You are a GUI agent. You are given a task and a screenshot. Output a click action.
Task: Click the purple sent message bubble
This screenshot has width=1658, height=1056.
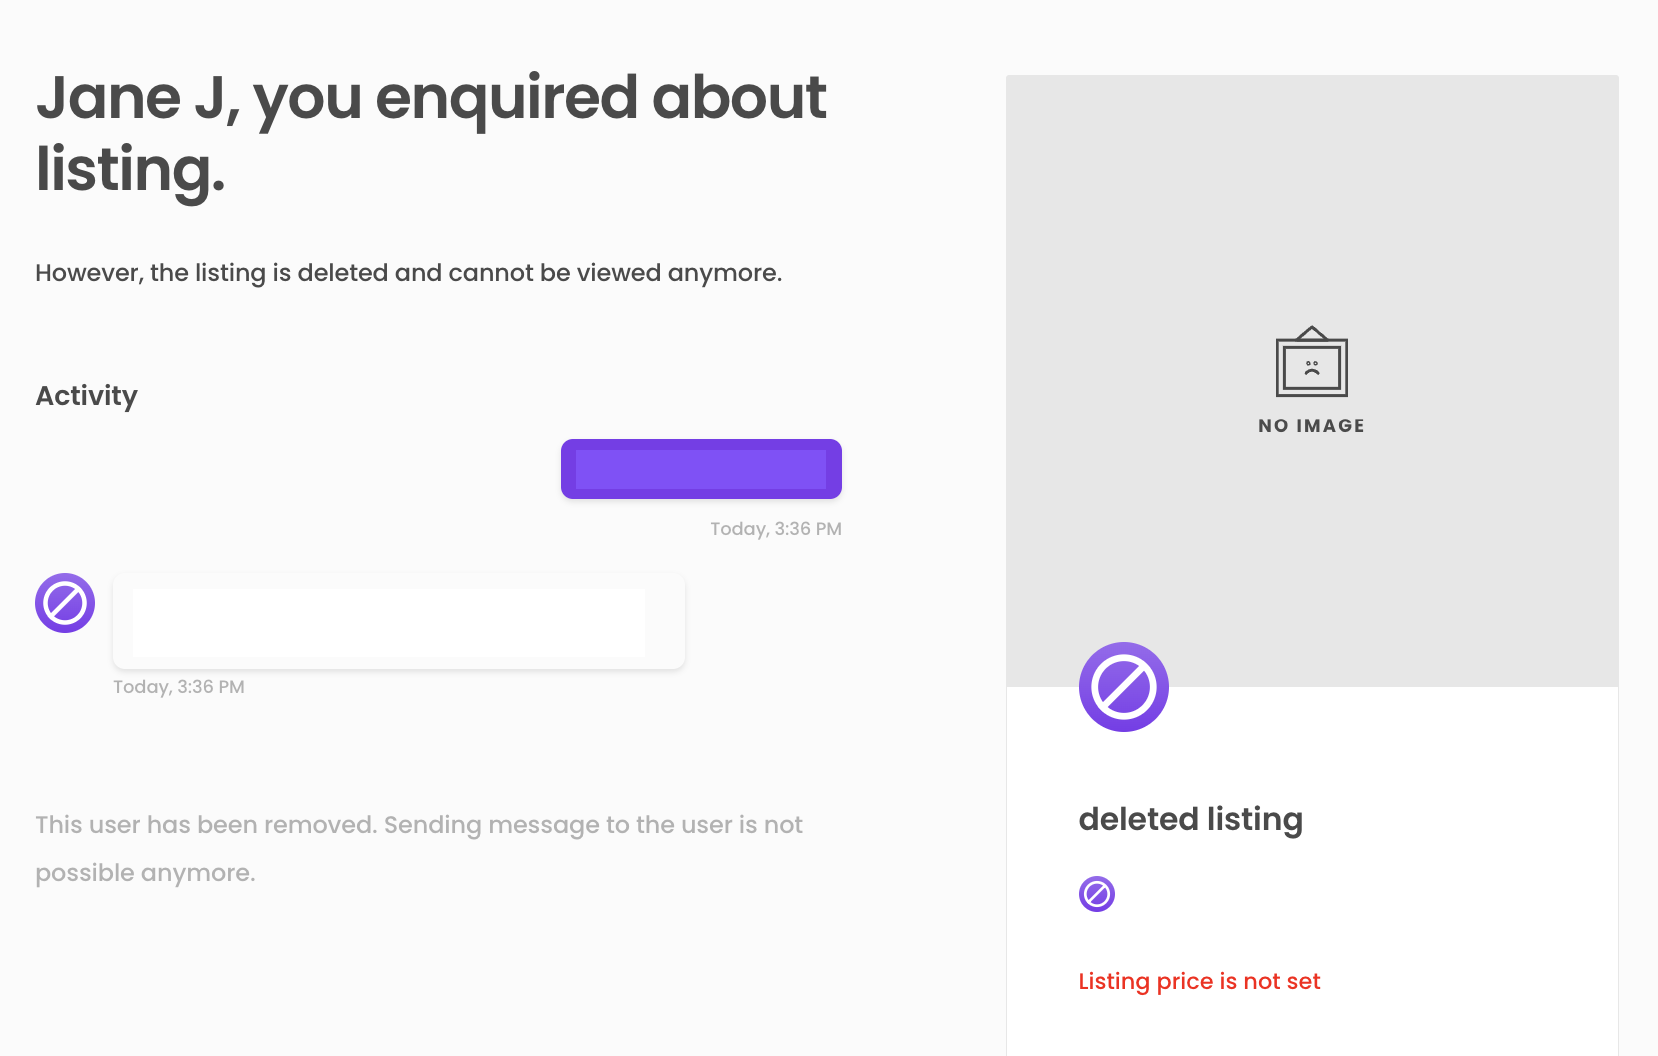click(x=701, y=468)
